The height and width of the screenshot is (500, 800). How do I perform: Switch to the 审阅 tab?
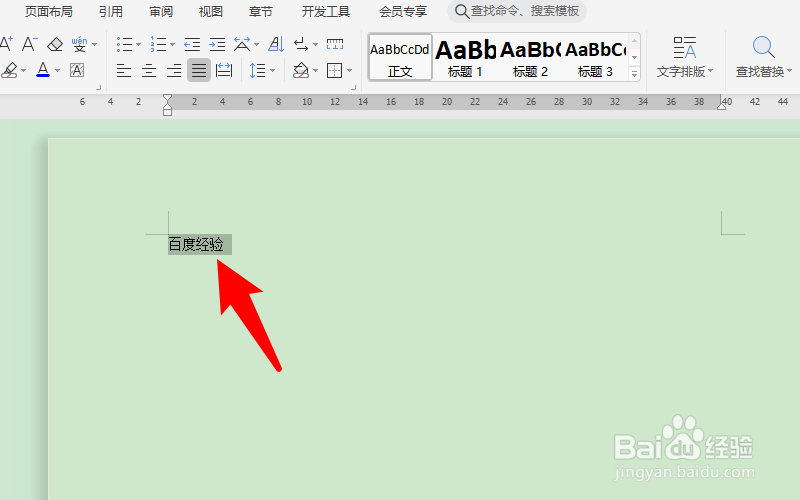click(x=161, y=11)
